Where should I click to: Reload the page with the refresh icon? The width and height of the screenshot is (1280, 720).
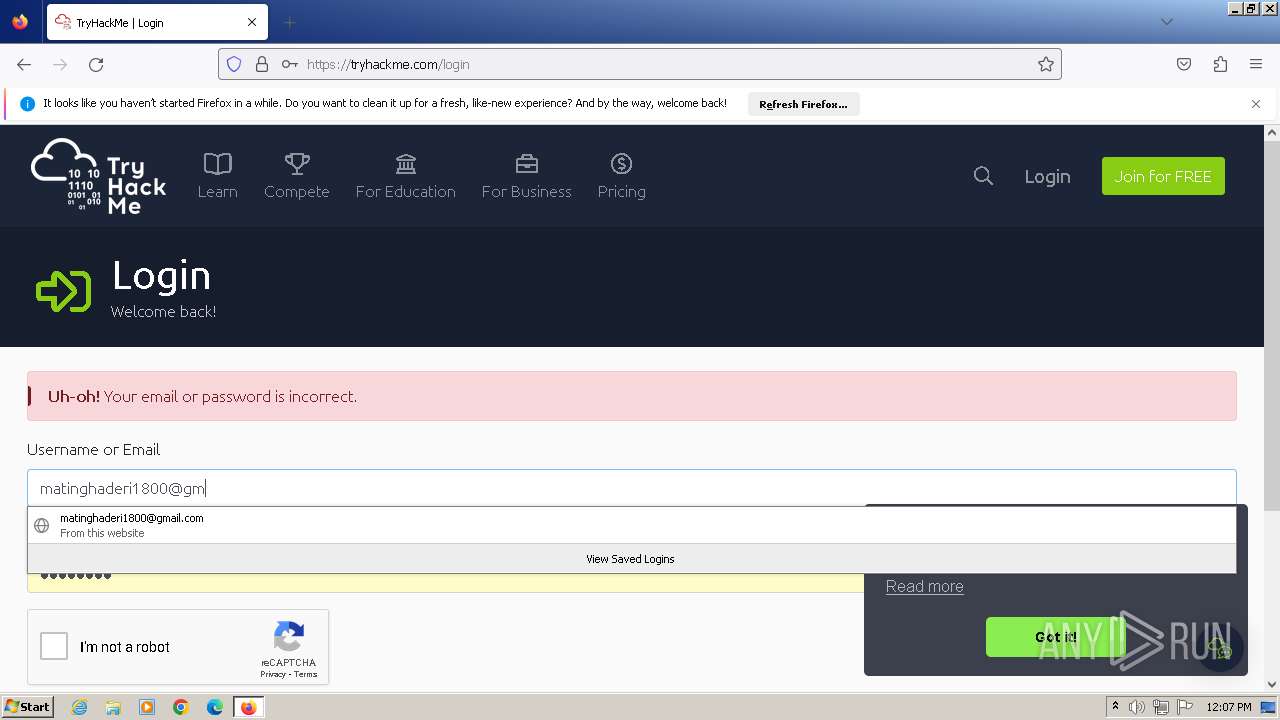(x=96, y=64)
